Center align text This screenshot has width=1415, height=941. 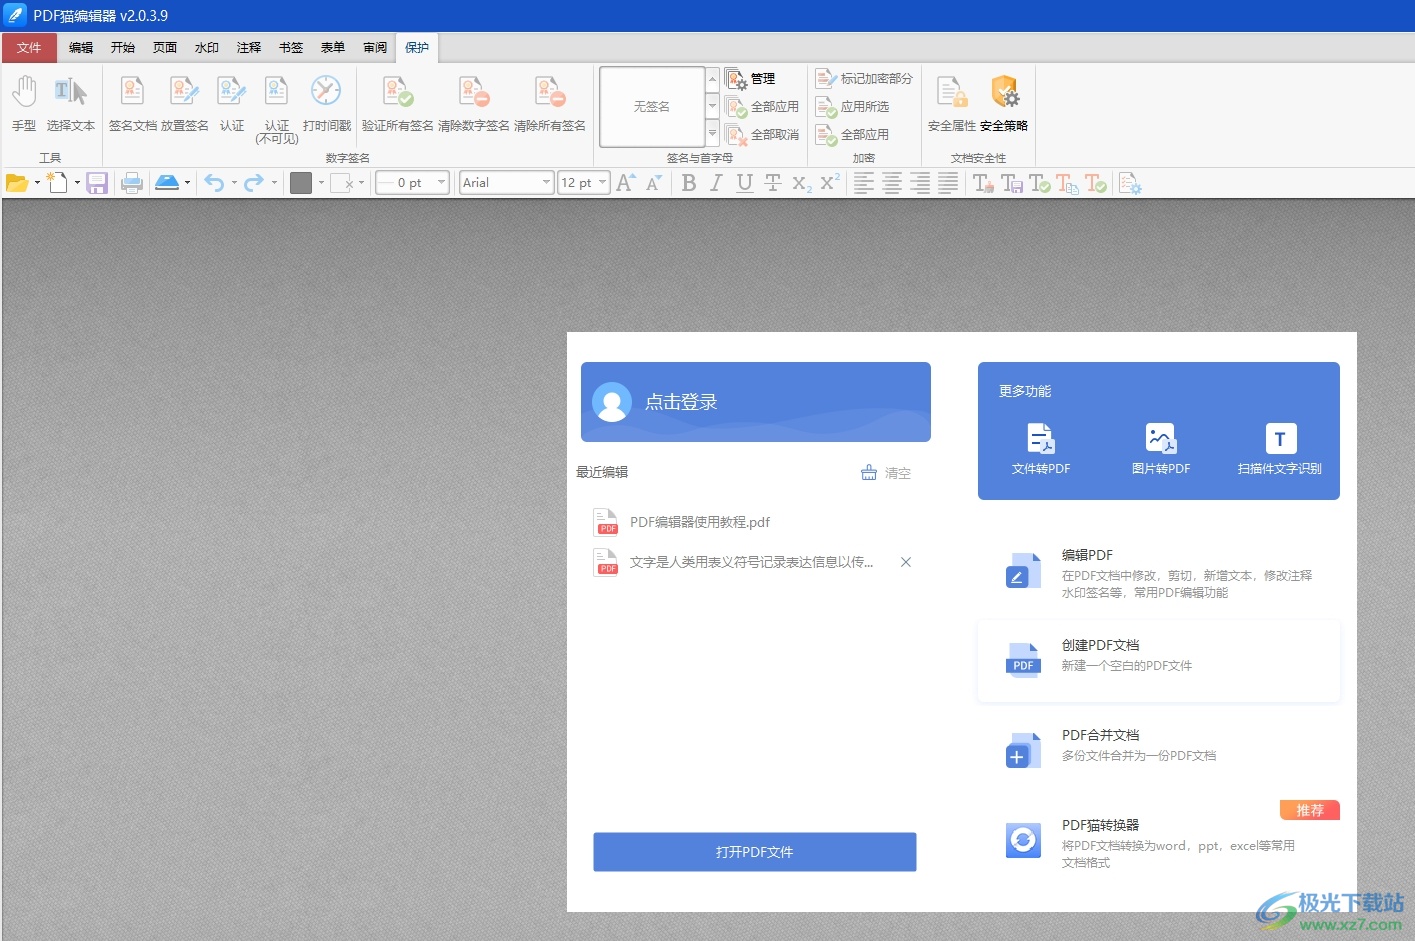pyautogui.click(x=892, y=183)
